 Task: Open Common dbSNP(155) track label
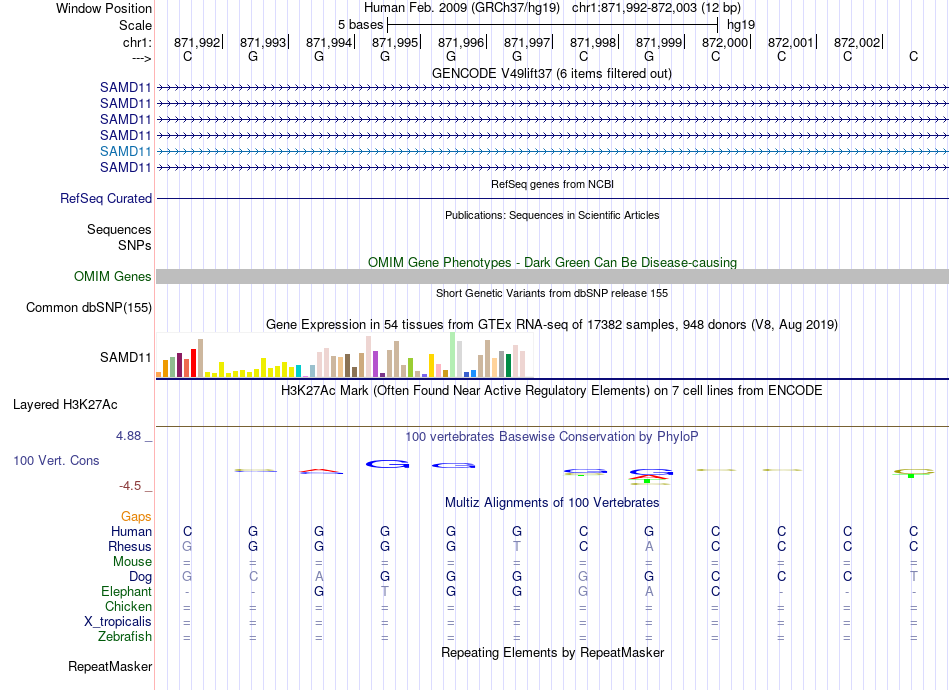pos(89,308)
